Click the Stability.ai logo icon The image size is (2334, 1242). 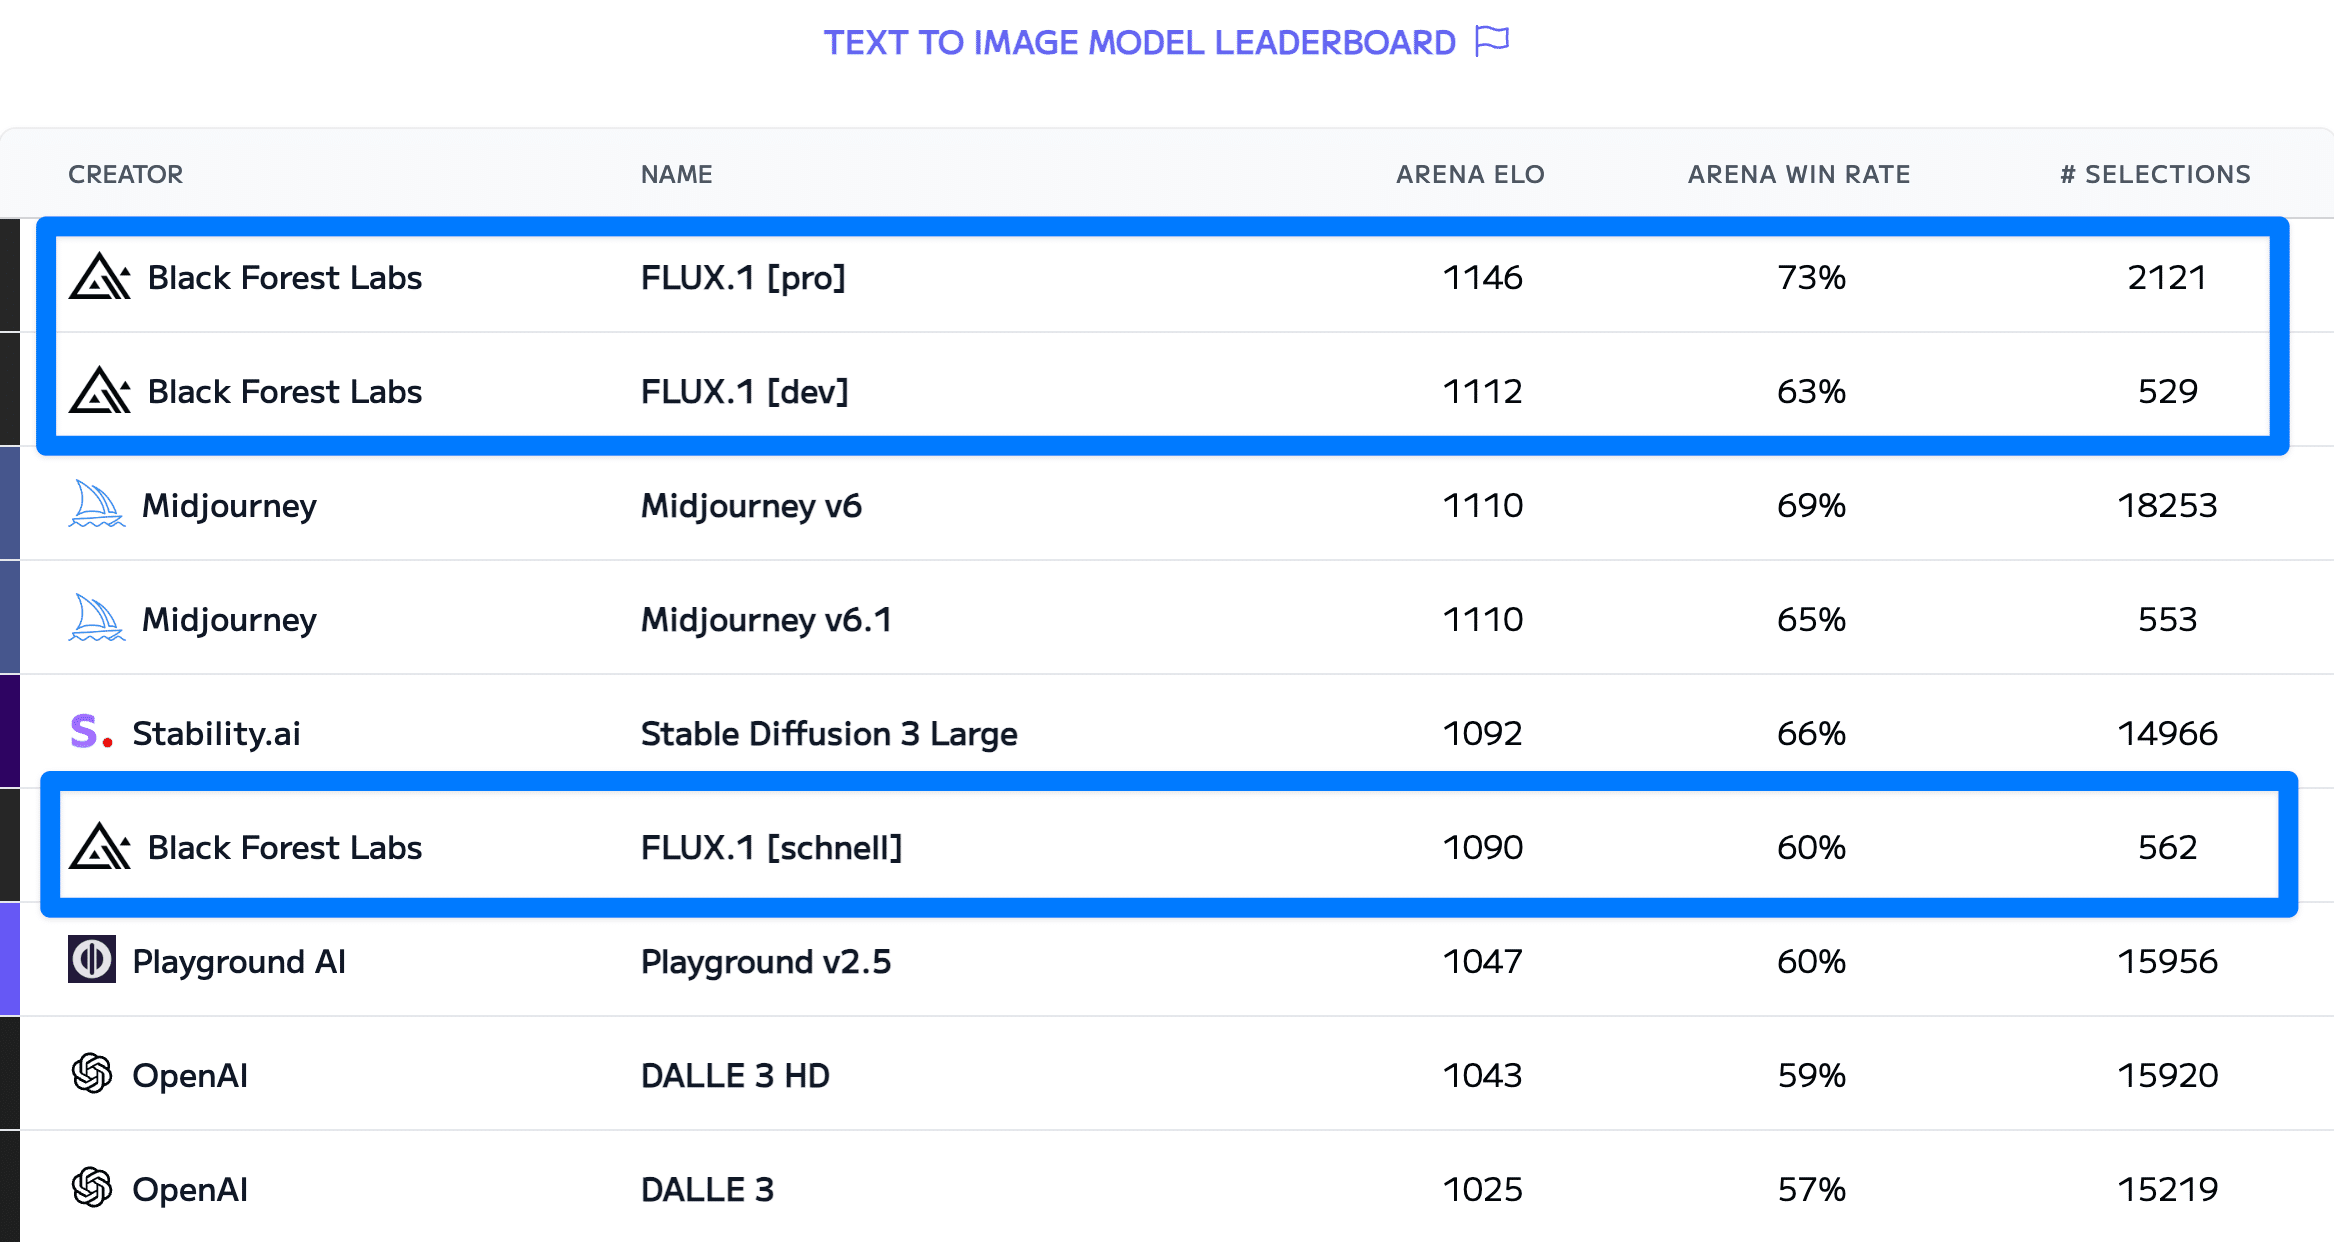click(90, 732)
